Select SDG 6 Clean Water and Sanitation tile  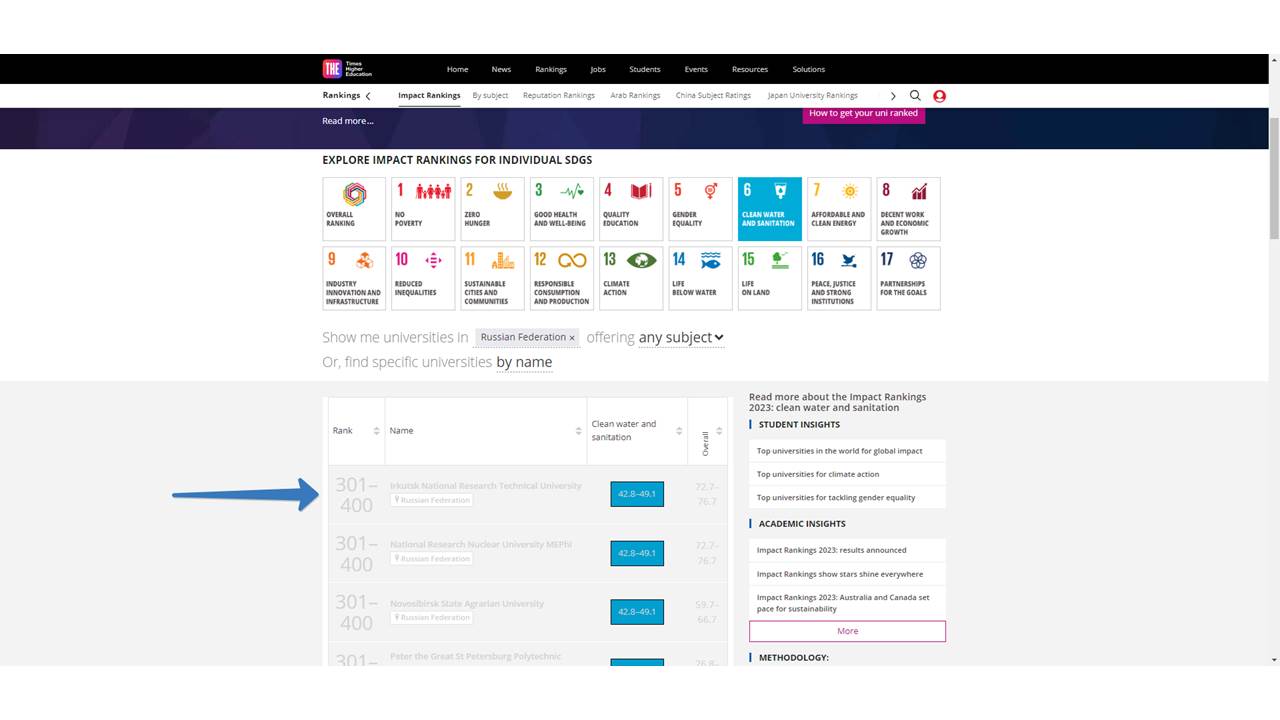tap(770, 209)
